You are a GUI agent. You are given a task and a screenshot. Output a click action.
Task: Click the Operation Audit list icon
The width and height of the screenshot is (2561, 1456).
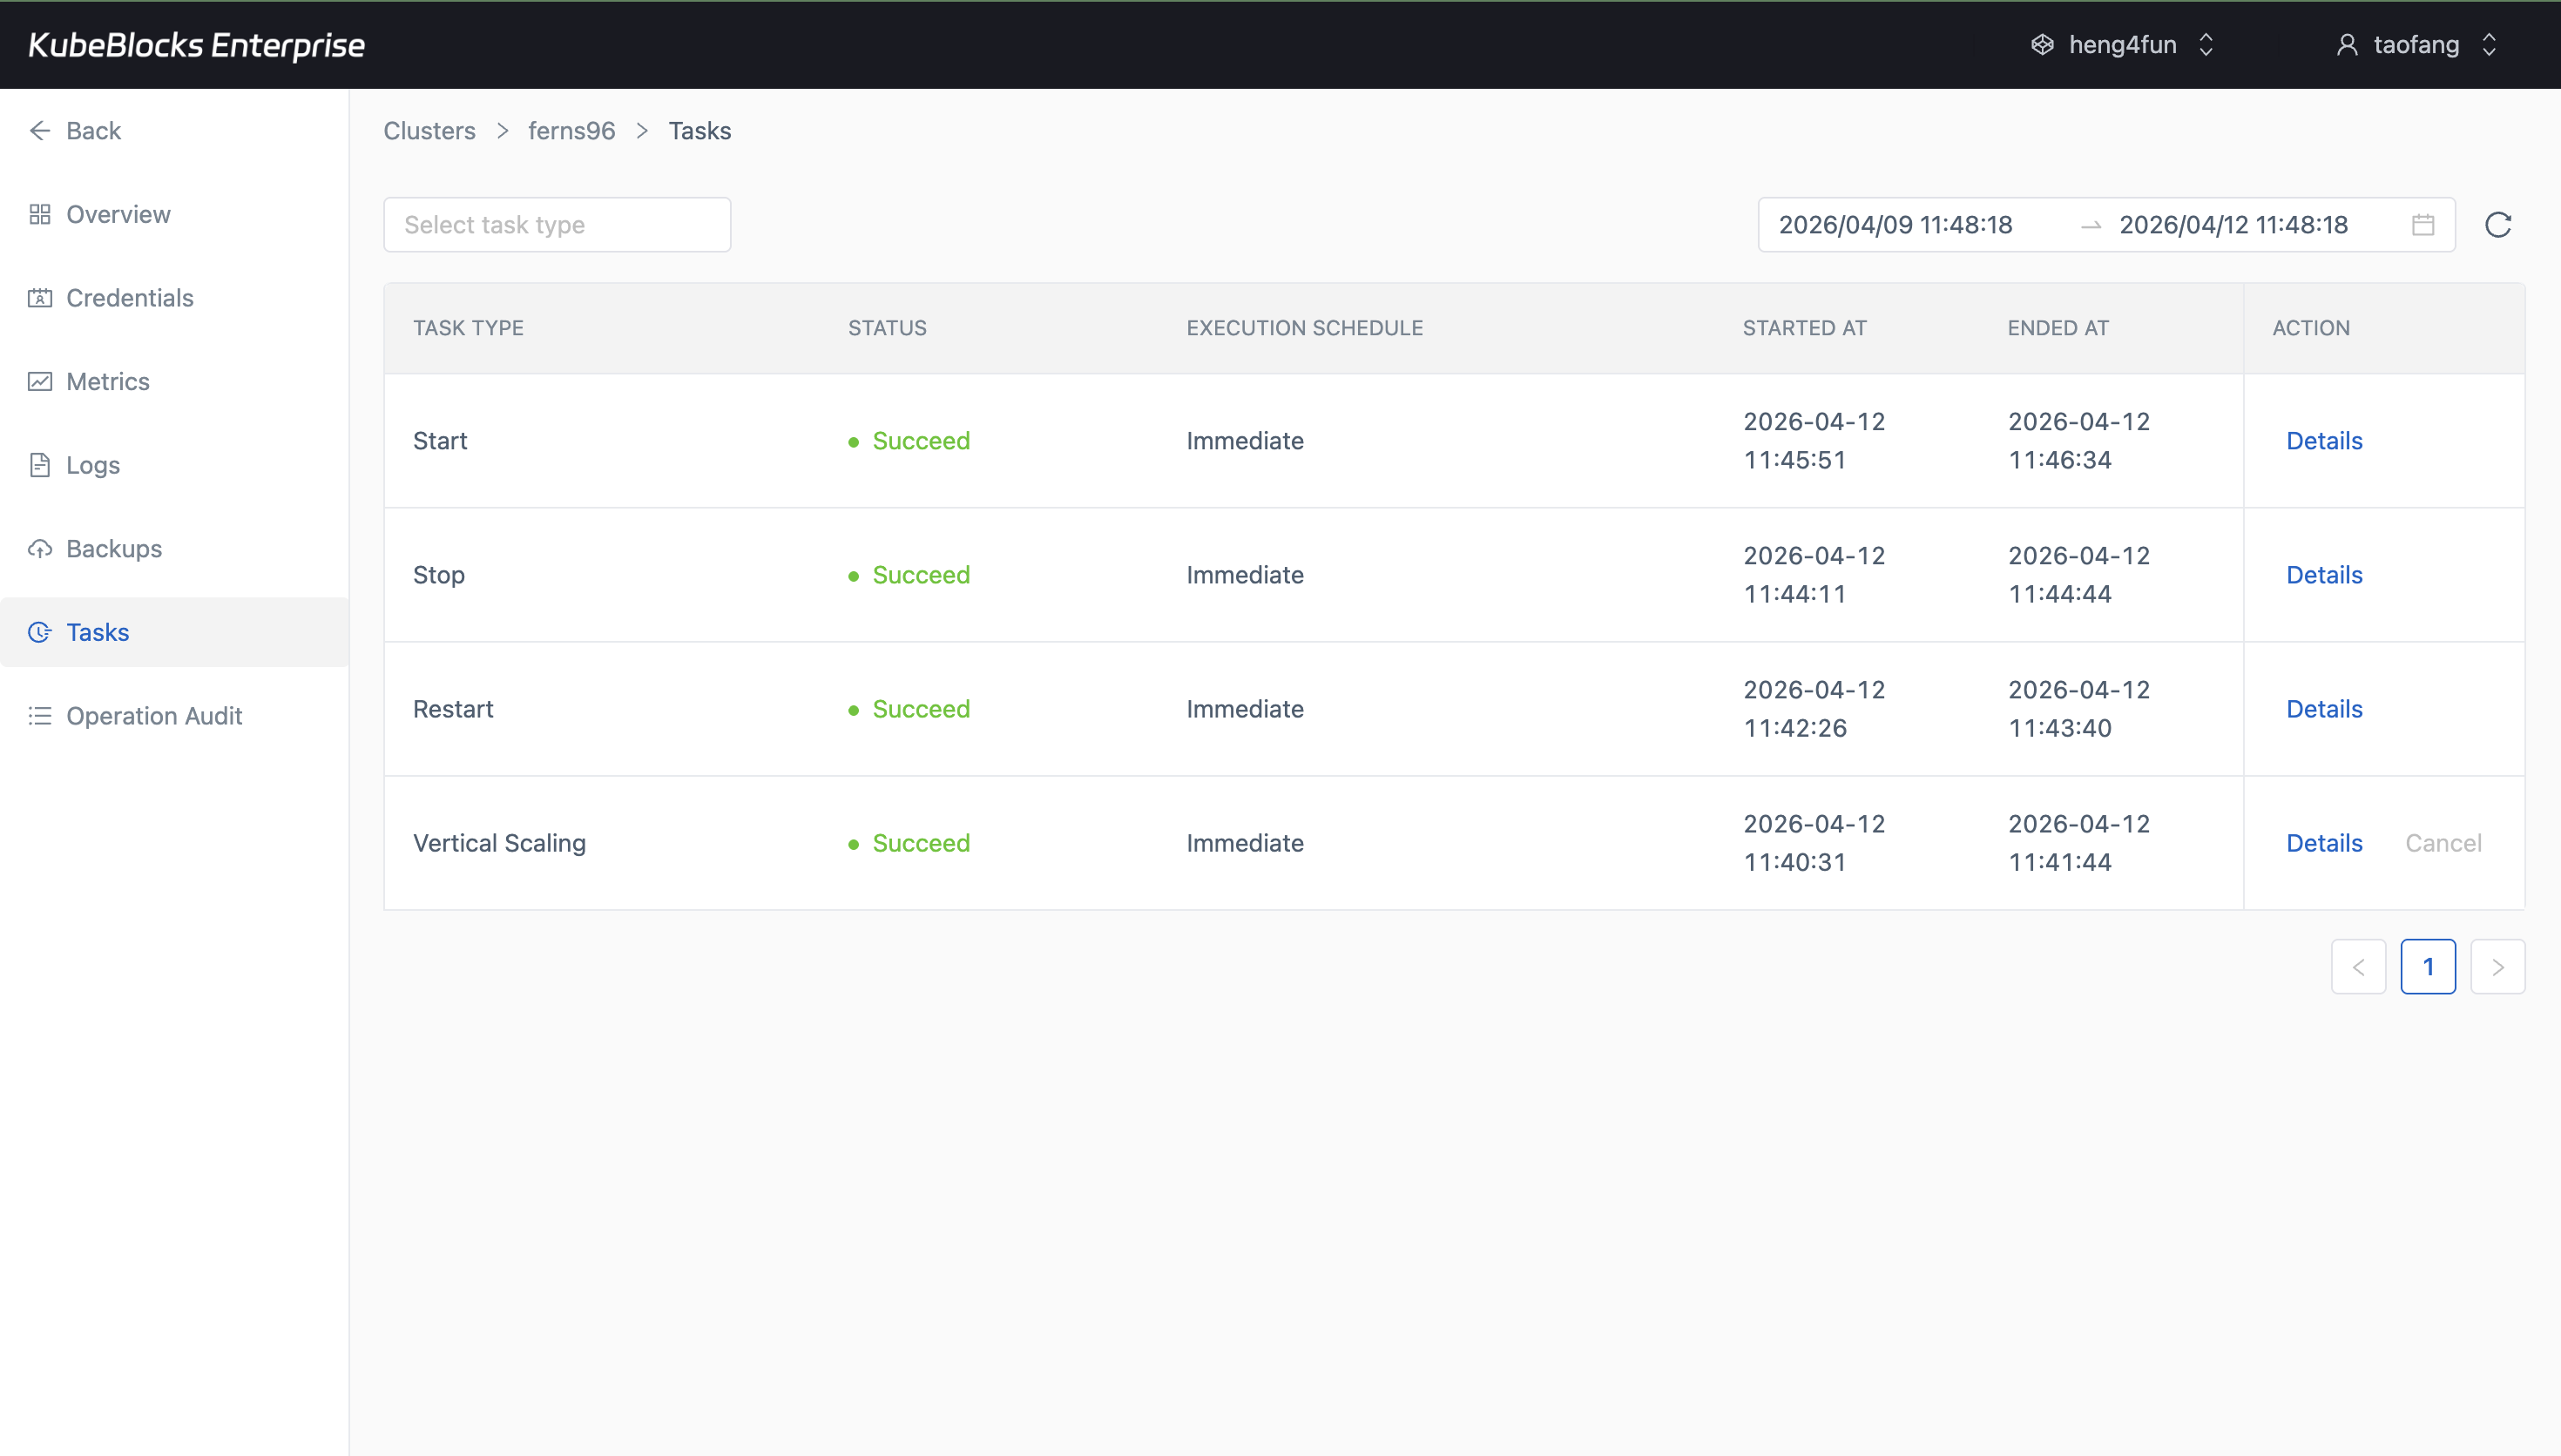point(40,716)
